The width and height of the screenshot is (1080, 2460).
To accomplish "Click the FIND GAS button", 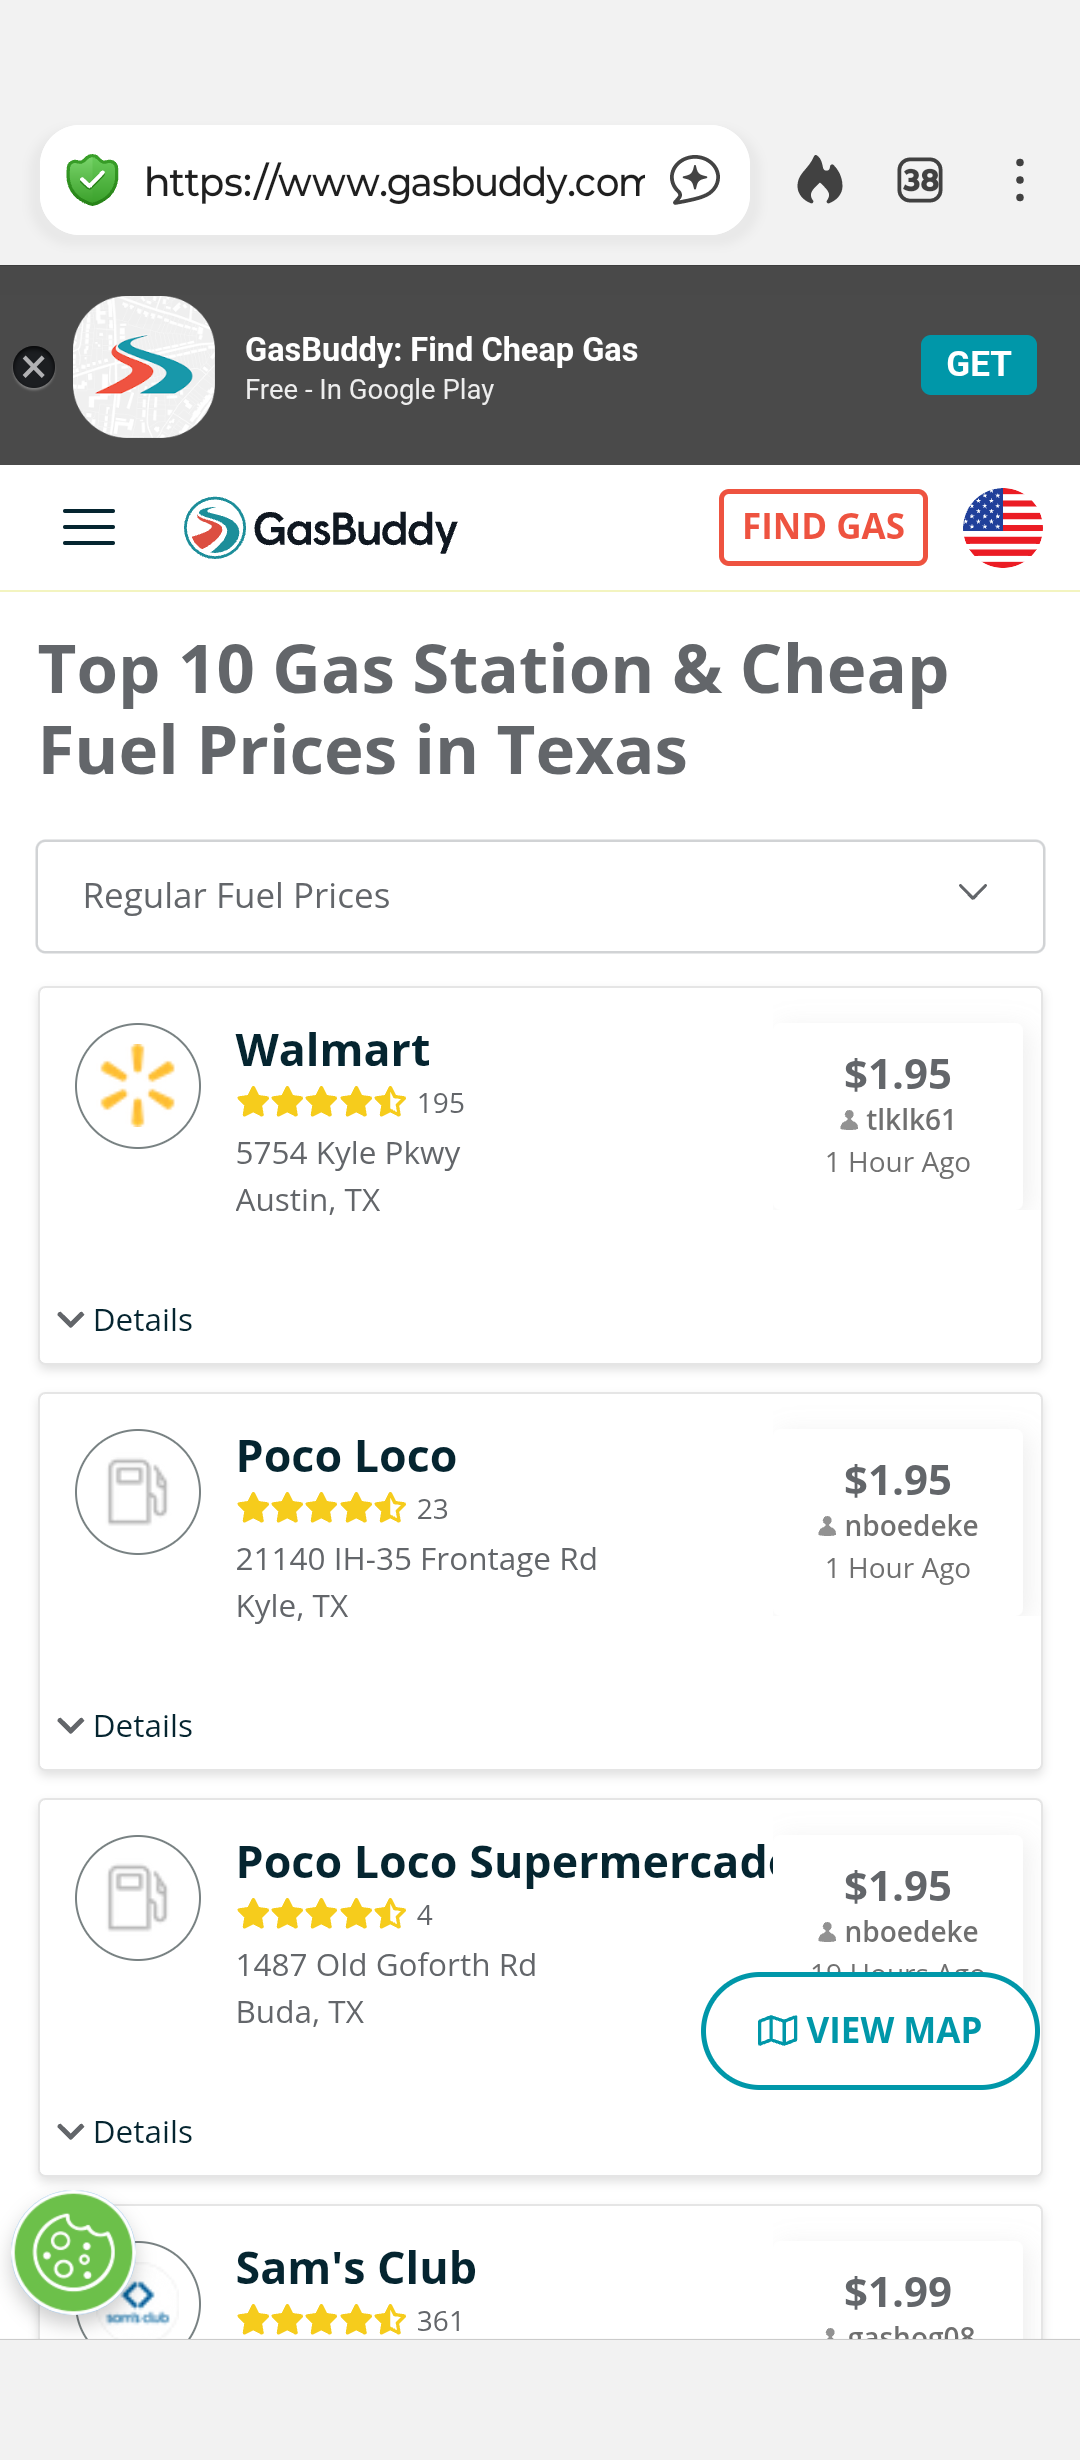I will pos(823,527).
